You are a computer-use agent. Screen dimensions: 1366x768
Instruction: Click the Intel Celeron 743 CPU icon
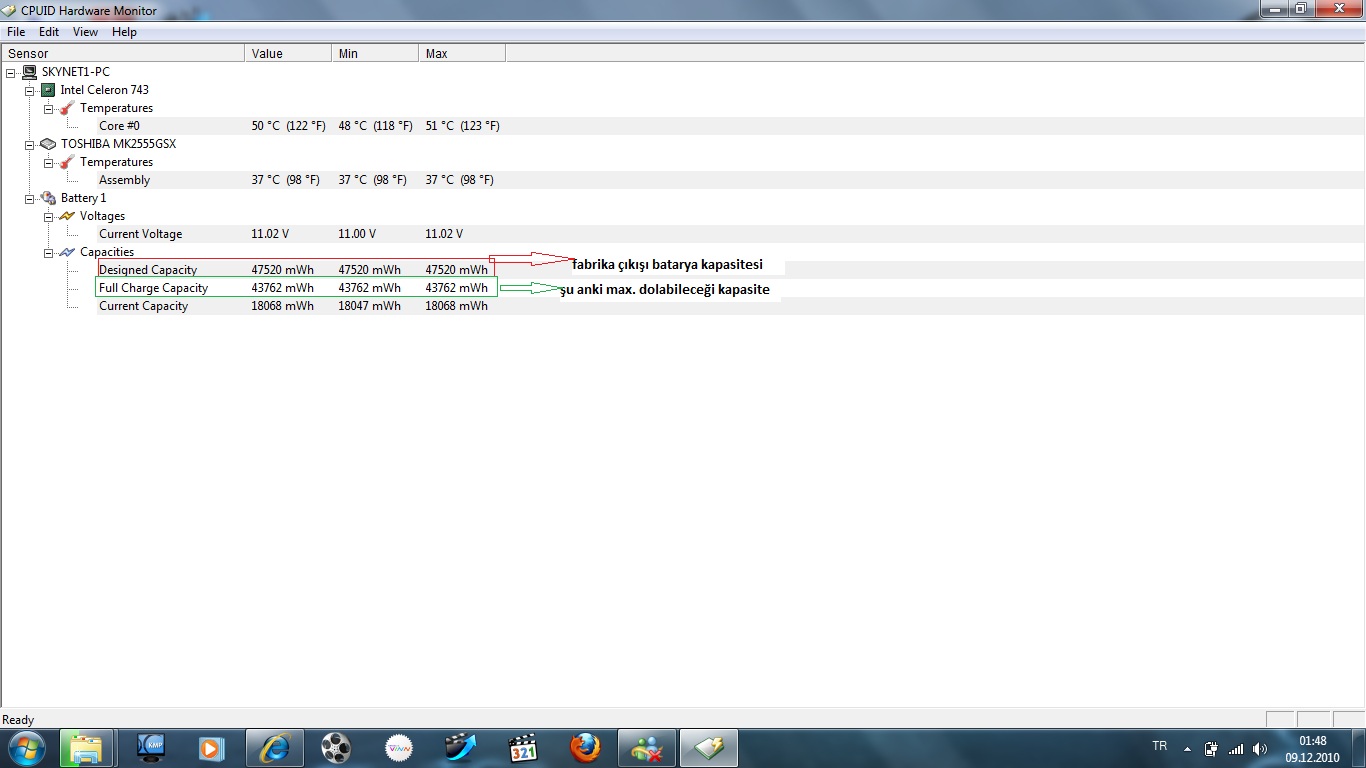point(48,90)
